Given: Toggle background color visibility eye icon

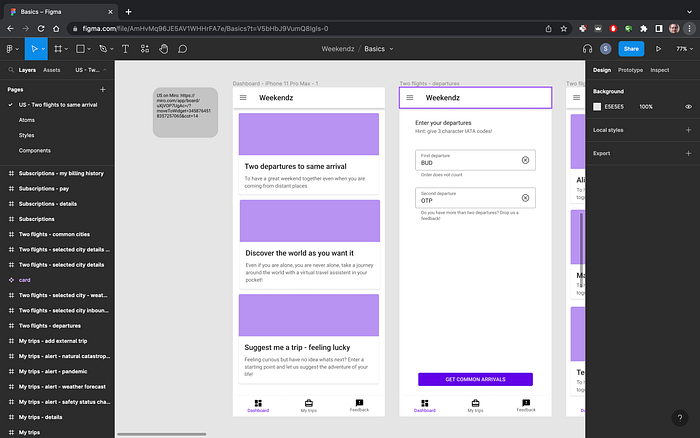Looking at the screenshot, I should point(688,106).
